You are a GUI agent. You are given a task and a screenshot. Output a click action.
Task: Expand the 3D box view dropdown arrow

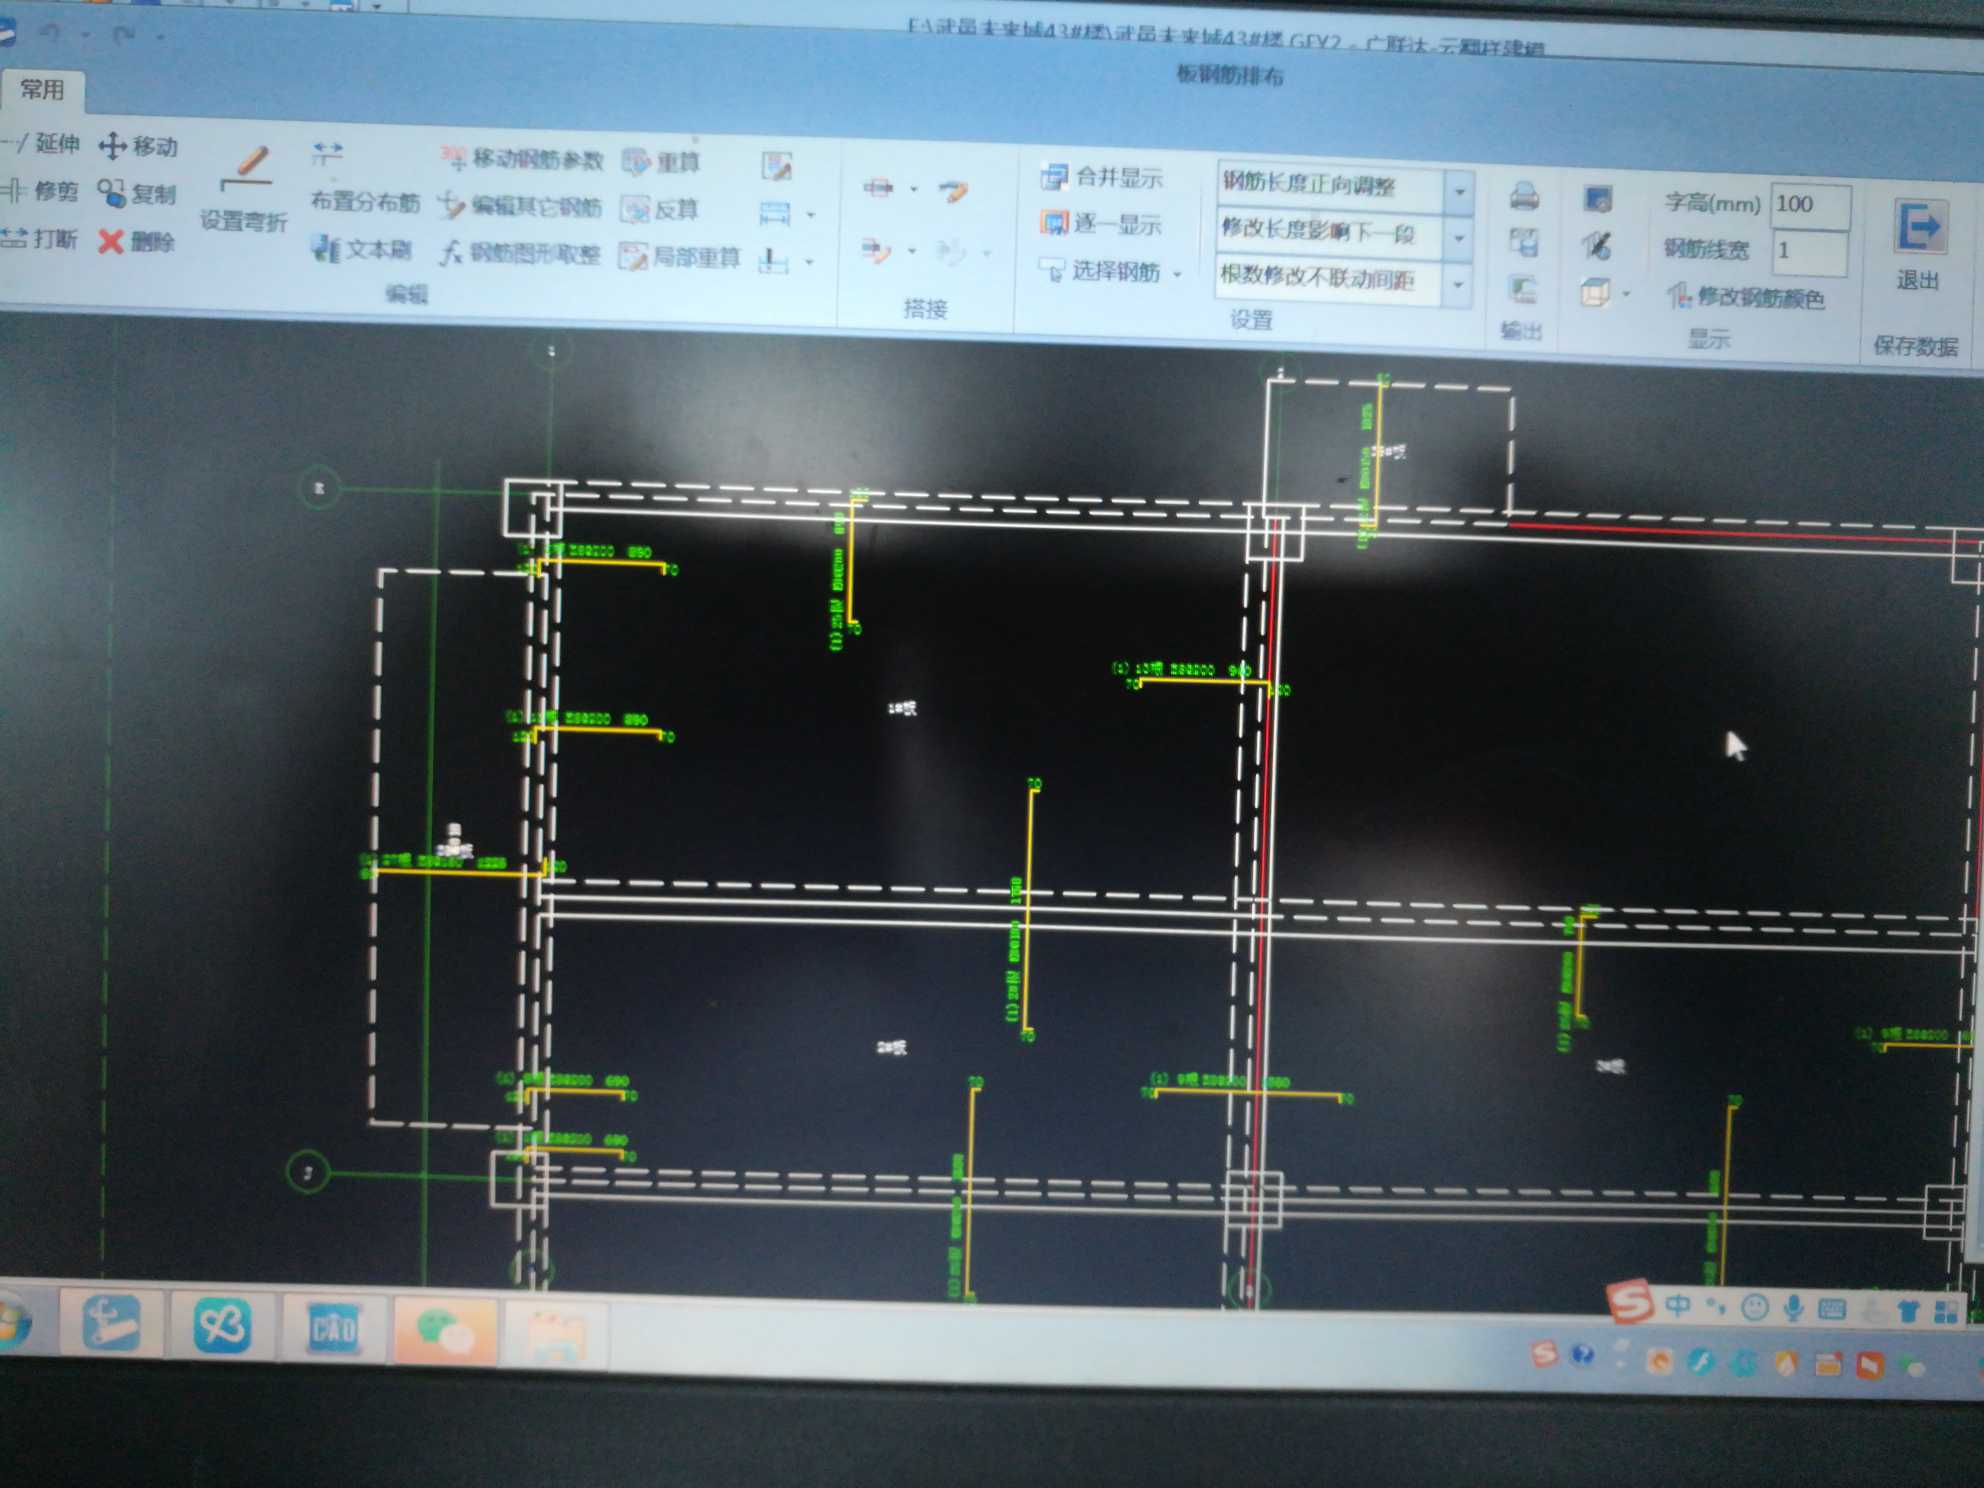click(x=1626, y=294)
